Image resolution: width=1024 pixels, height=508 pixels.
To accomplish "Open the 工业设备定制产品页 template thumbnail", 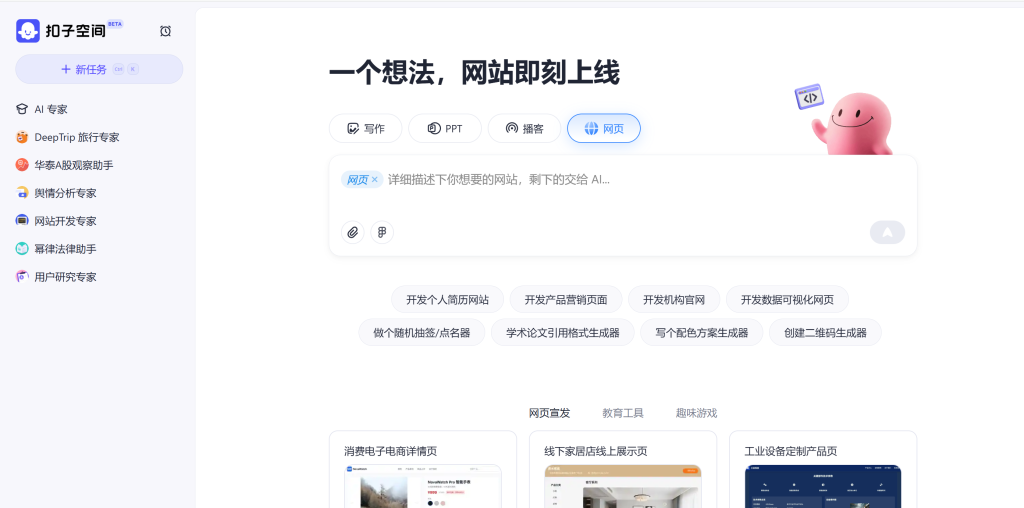I will [823, 486].
